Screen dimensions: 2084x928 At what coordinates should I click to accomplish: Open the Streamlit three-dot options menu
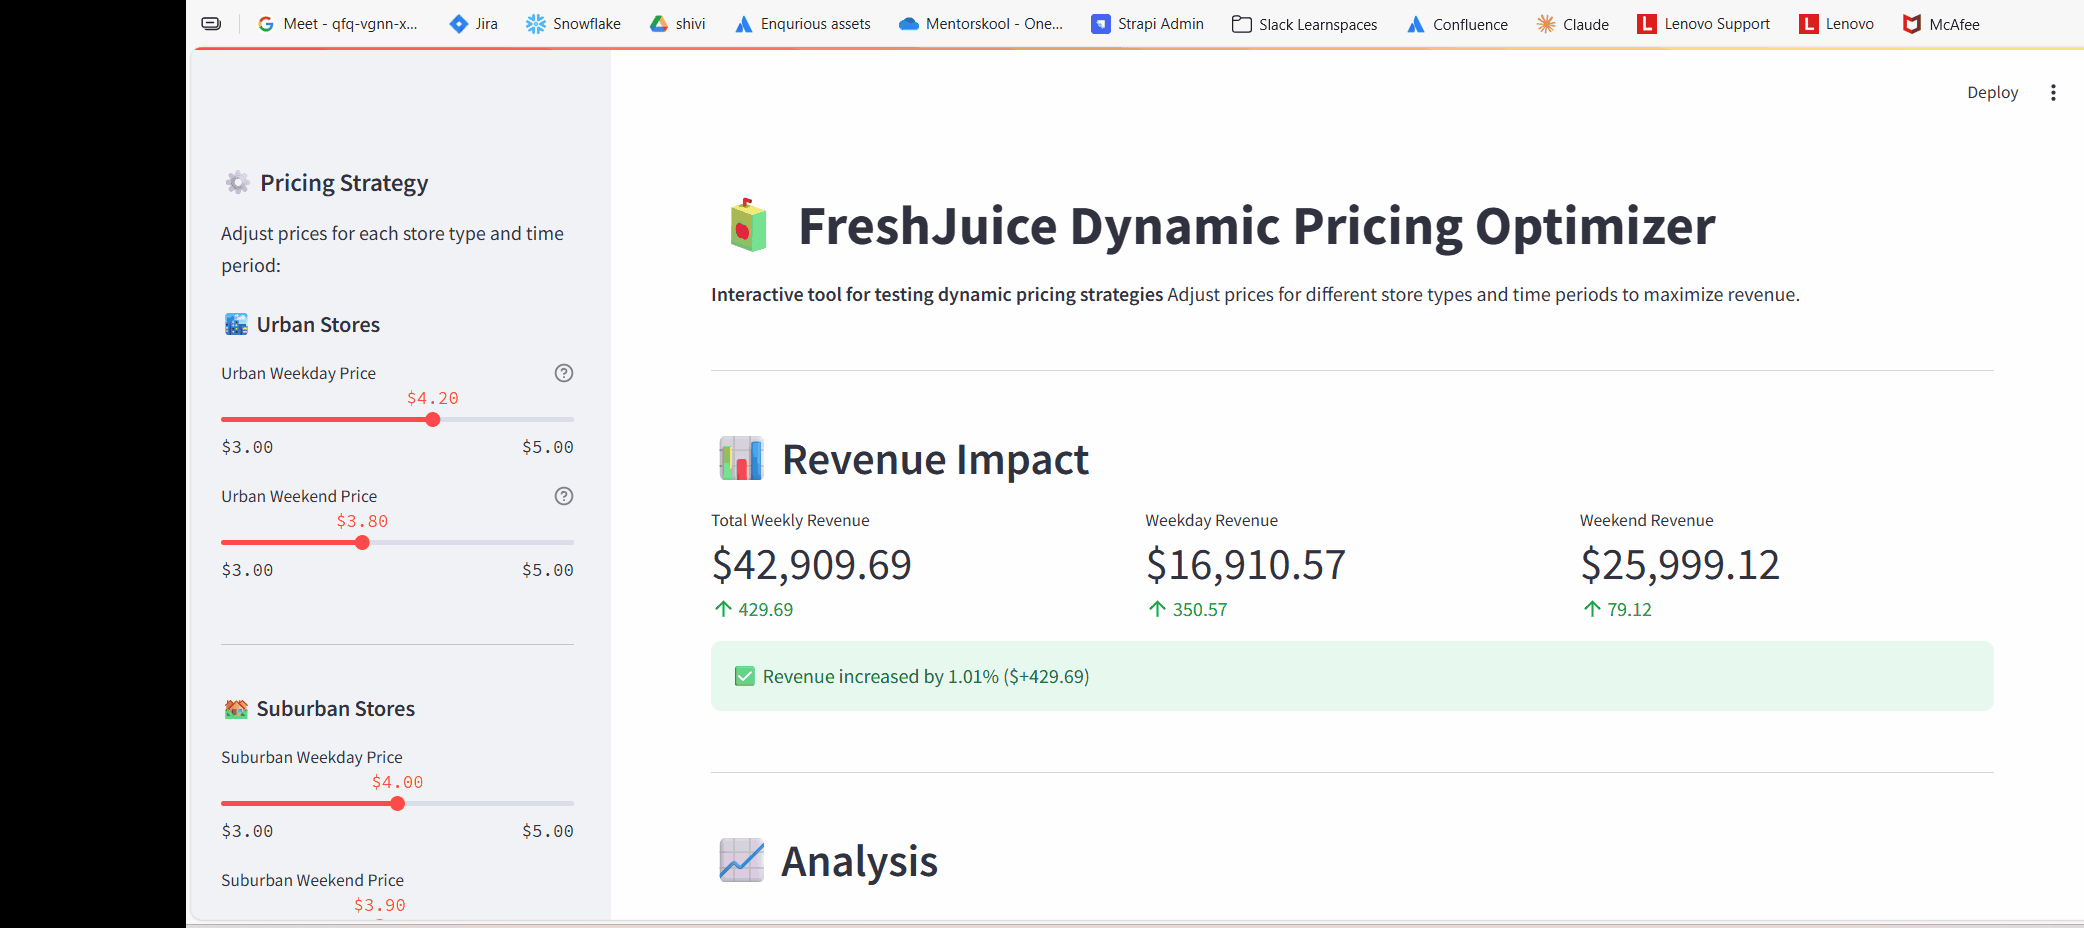(x=2052, y=92)
